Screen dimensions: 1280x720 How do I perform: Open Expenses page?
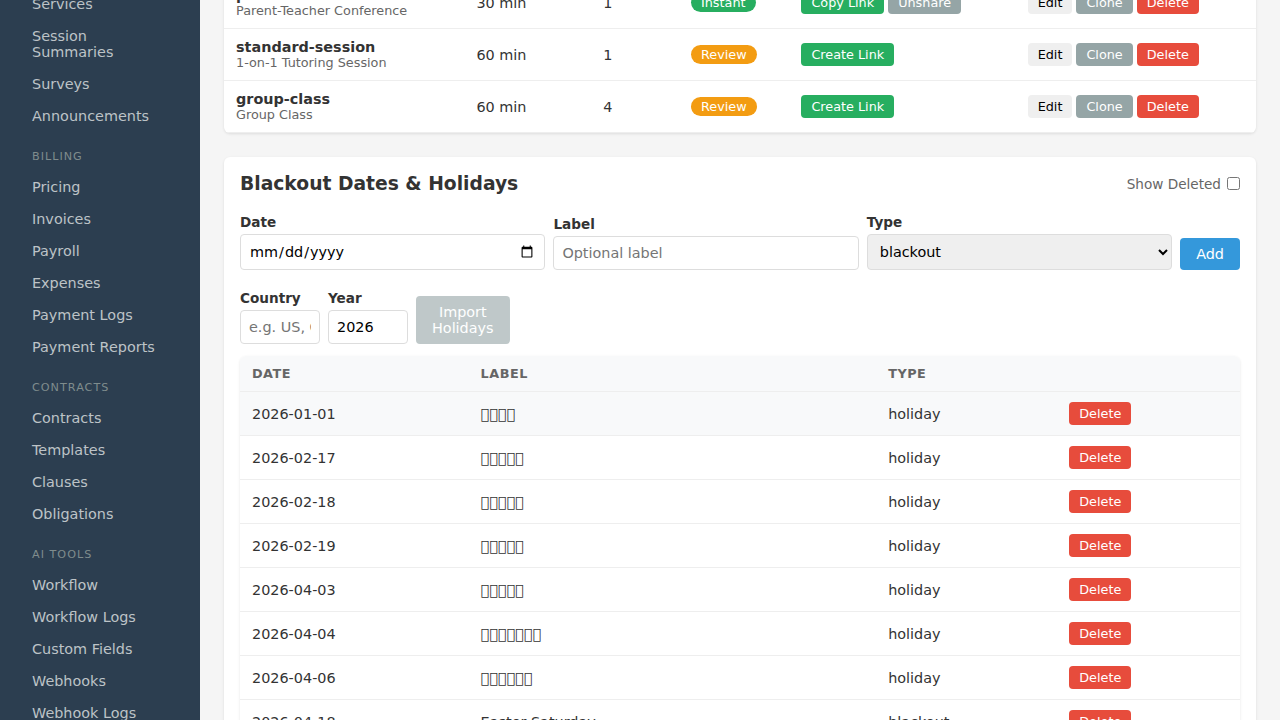pos(66,283)
